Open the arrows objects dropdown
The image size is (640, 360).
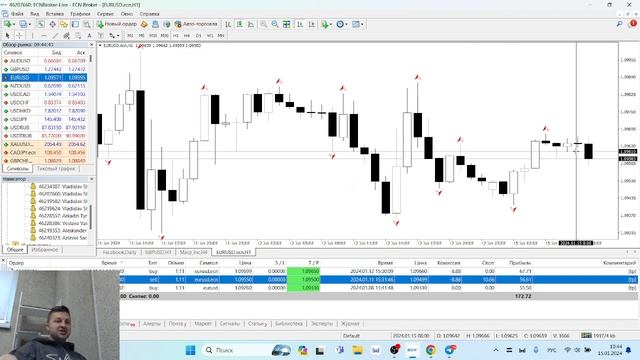coord(114,36)
